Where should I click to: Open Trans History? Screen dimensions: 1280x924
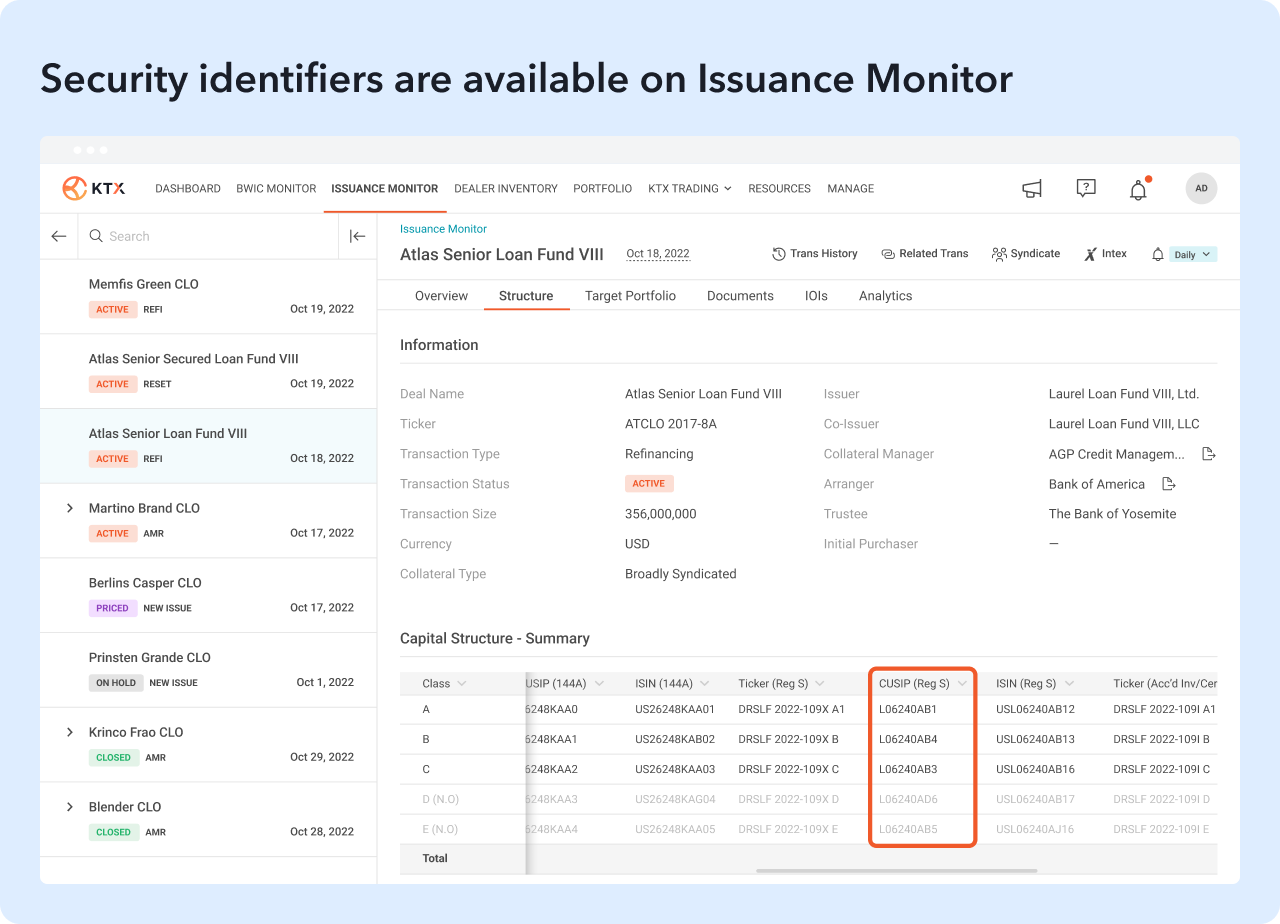coord(815,254)
